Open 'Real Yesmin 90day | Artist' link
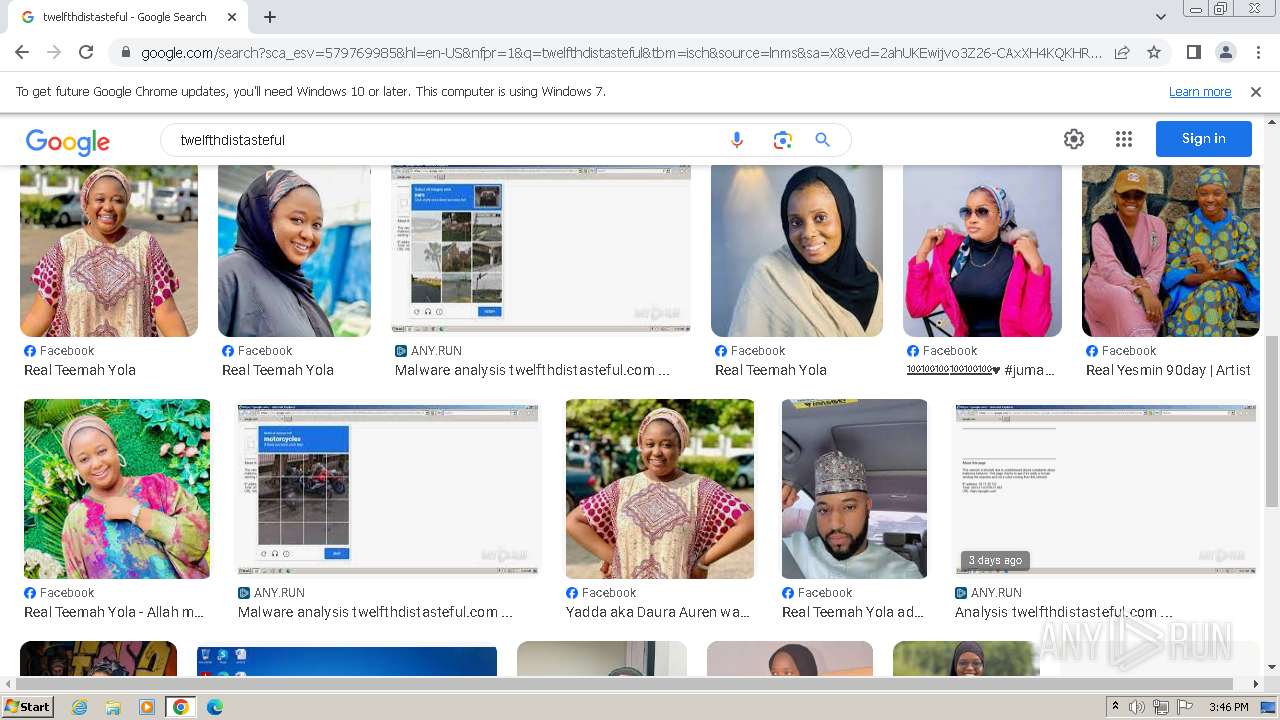The width and height of the screenshot is (1280, 720). pyautogui.click(x=1168, y=370)
